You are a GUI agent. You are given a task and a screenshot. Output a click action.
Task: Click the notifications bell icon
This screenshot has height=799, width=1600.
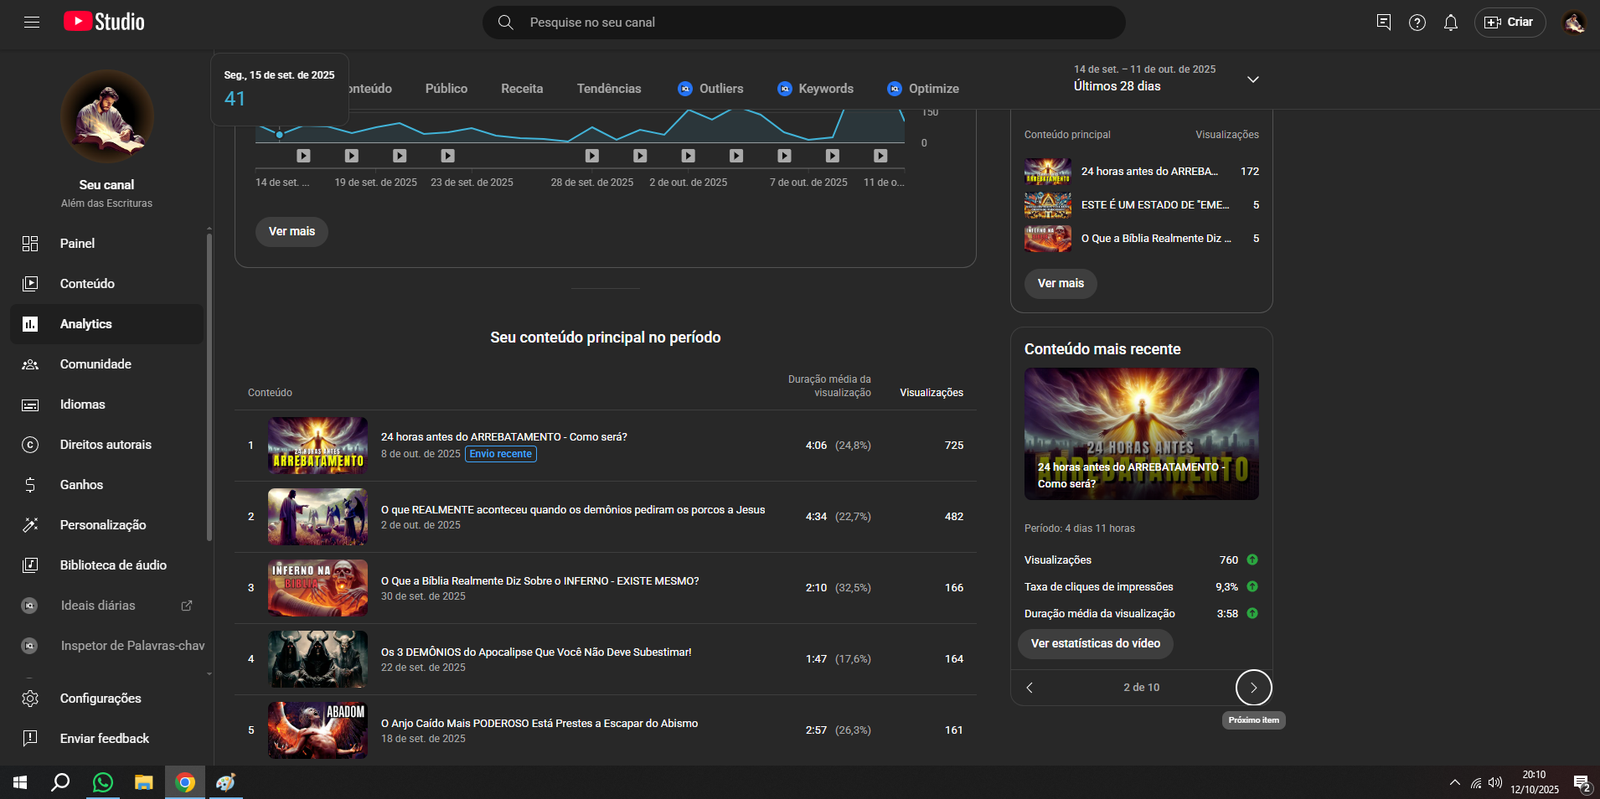click(1450, 22)
